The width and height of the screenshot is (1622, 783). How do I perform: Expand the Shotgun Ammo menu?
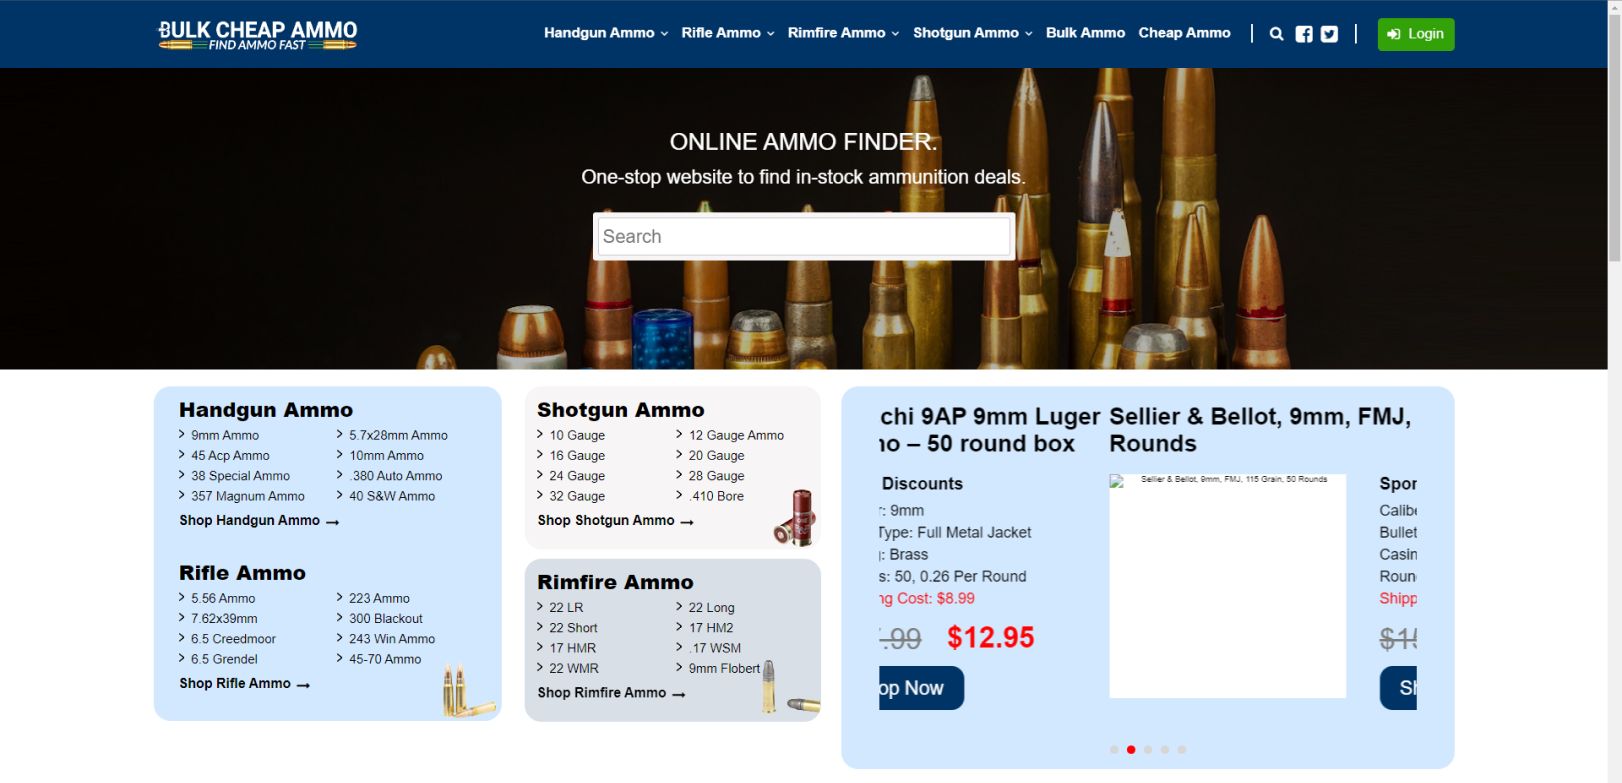pos(972,33)
